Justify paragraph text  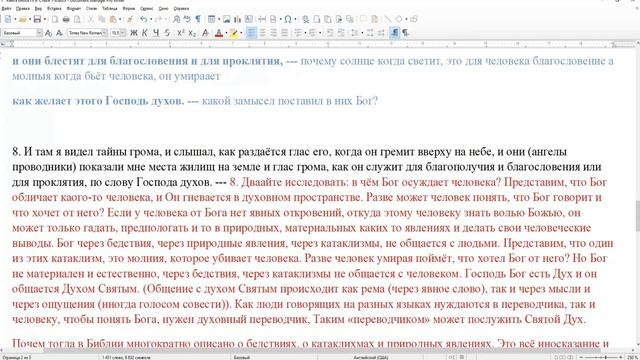285,33
